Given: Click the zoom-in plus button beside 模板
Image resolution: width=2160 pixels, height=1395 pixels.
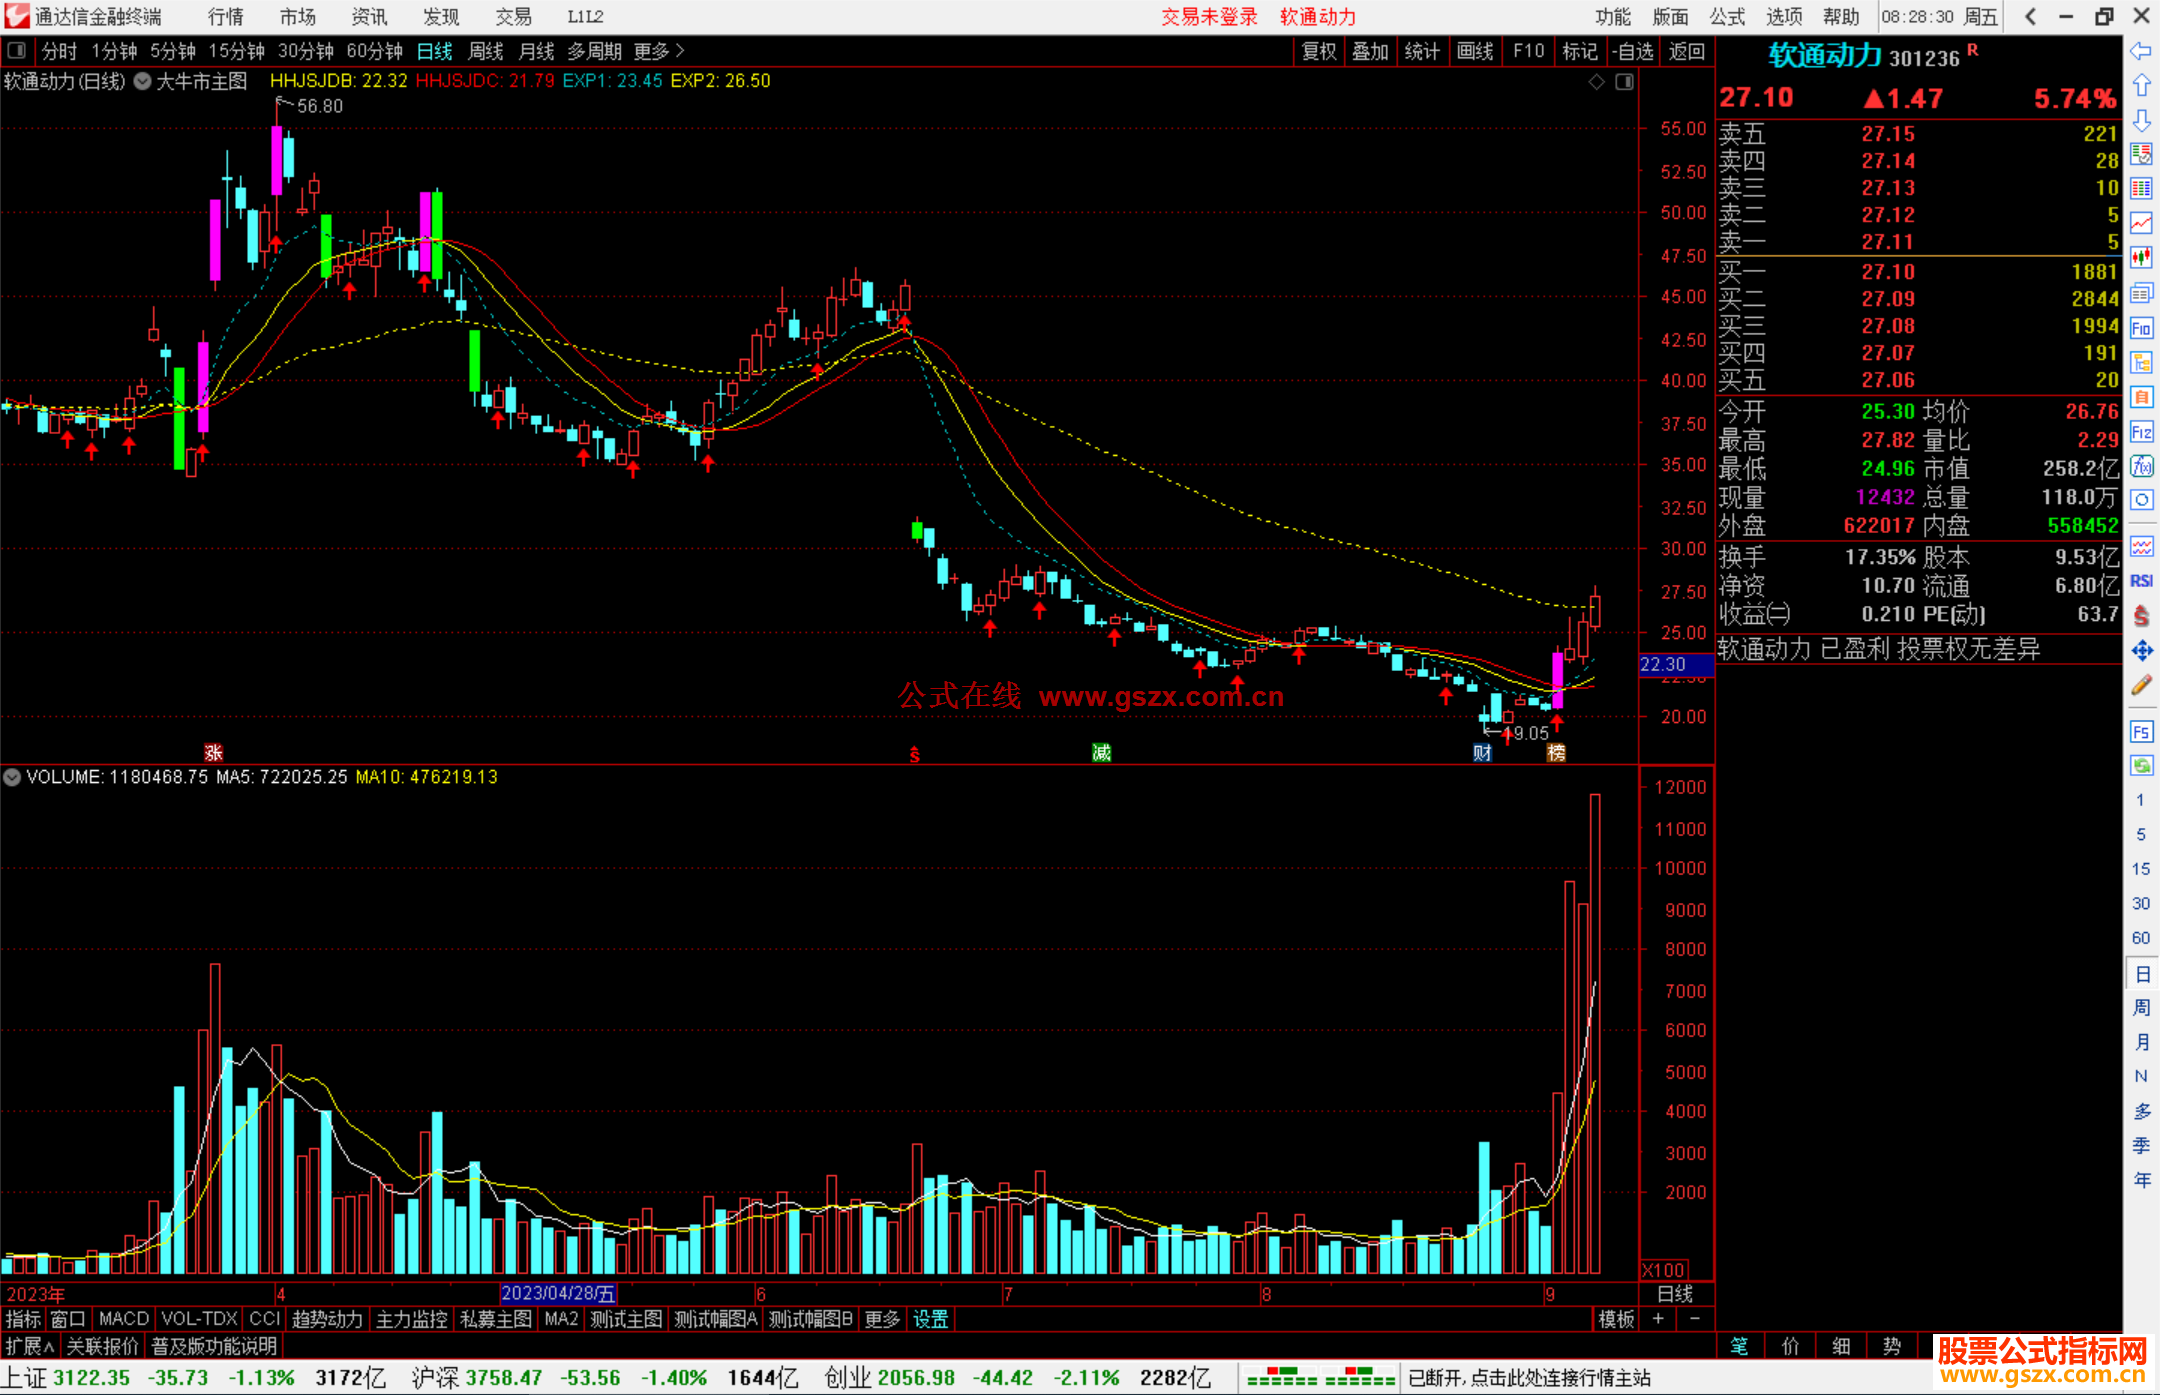Looking at the screenshot, I should tap(1658, 1319).
